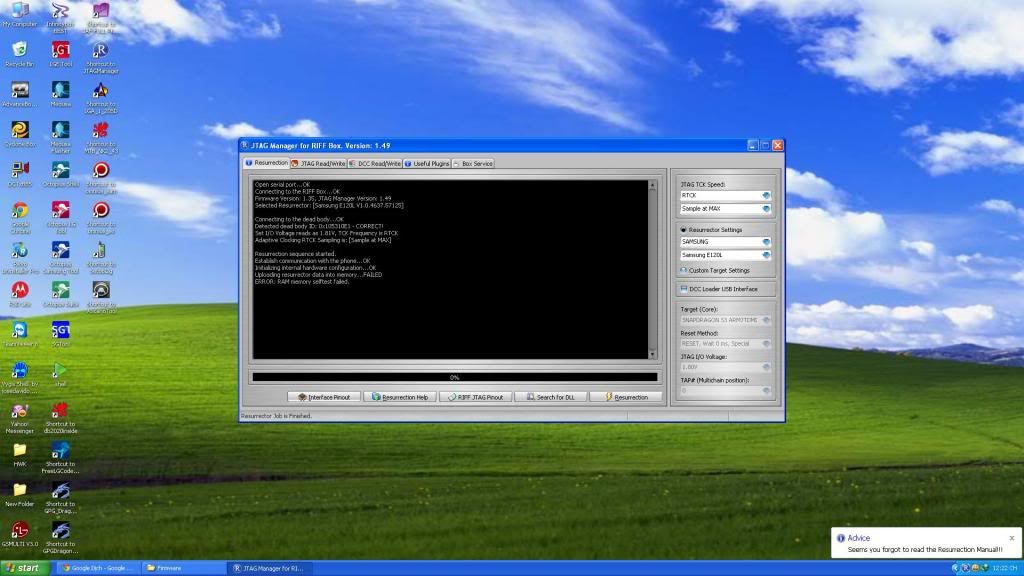The image size is (1024, 576).
Task: Open the Medusa Flasher desktop shortcut
Action: click(x=60, y=137)
